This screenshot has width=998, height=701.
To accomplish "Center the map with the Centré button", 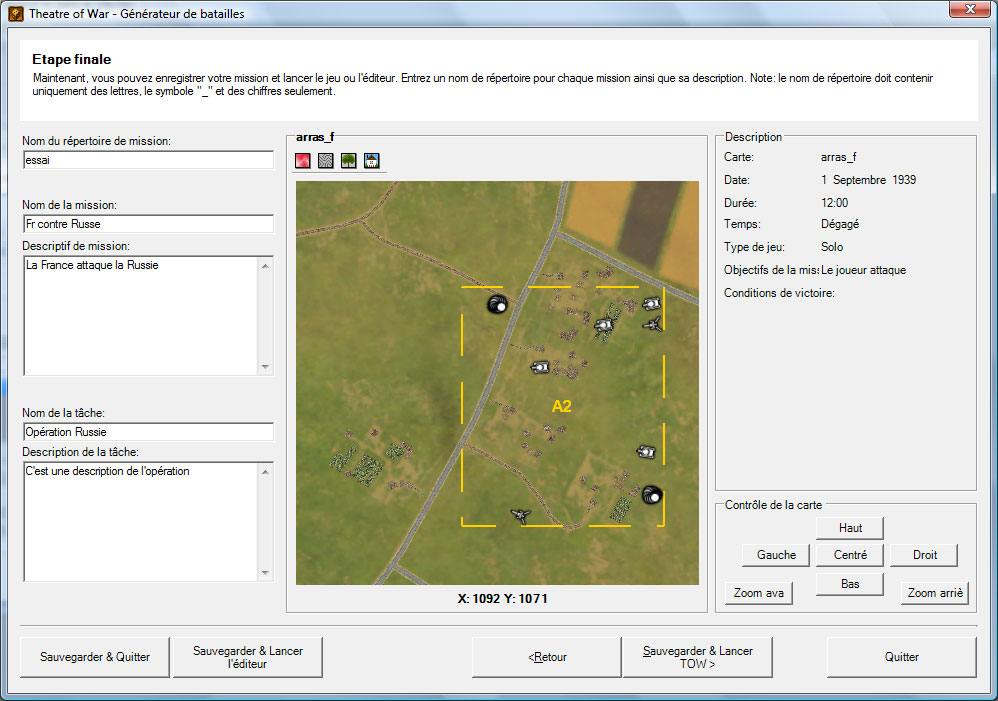I will 850,555.
